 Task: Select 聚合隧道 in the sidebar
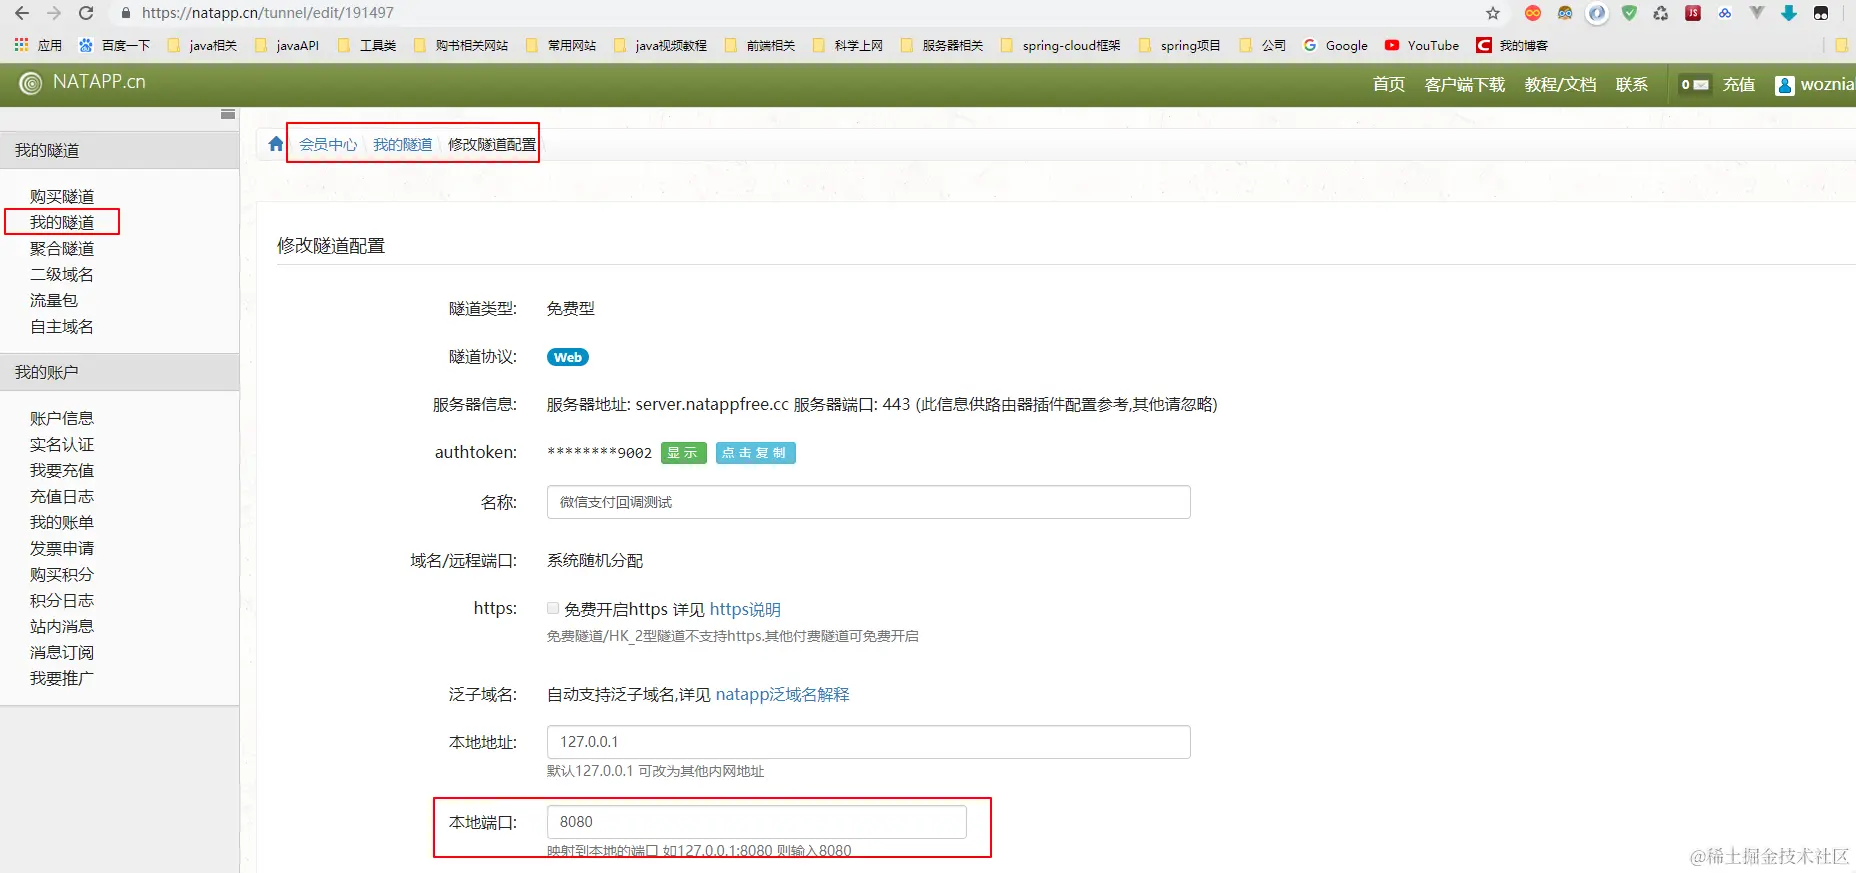click(x=62, y=248)
